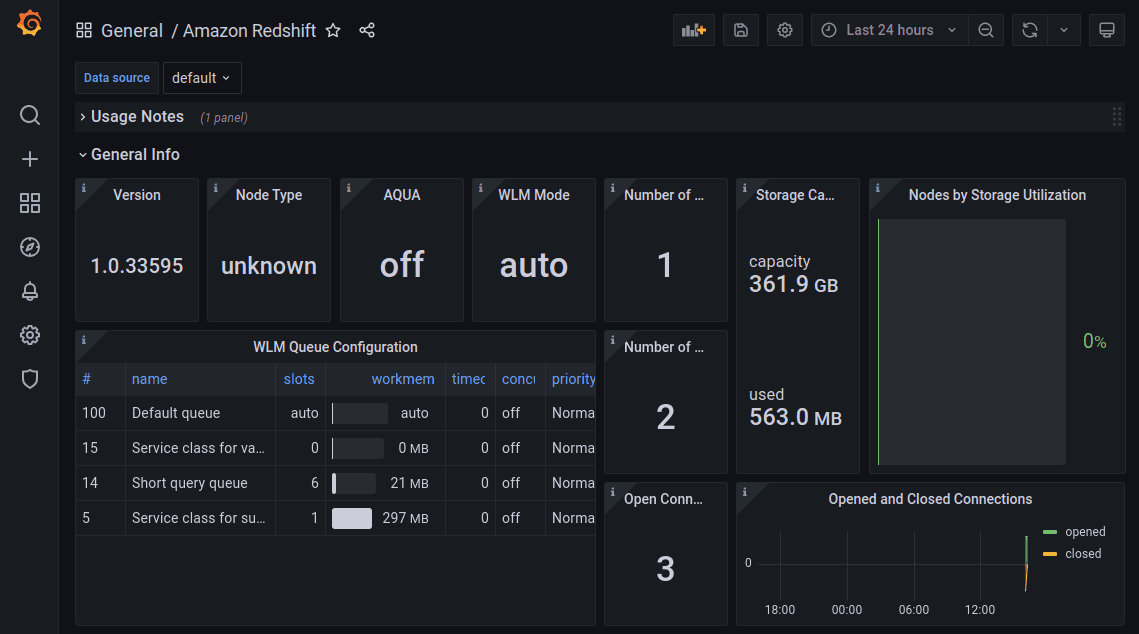The width and height of the screenshot is (1139, 634).
Task: Open the Last 24 hours time picker
Action: [x=888, y=30]
